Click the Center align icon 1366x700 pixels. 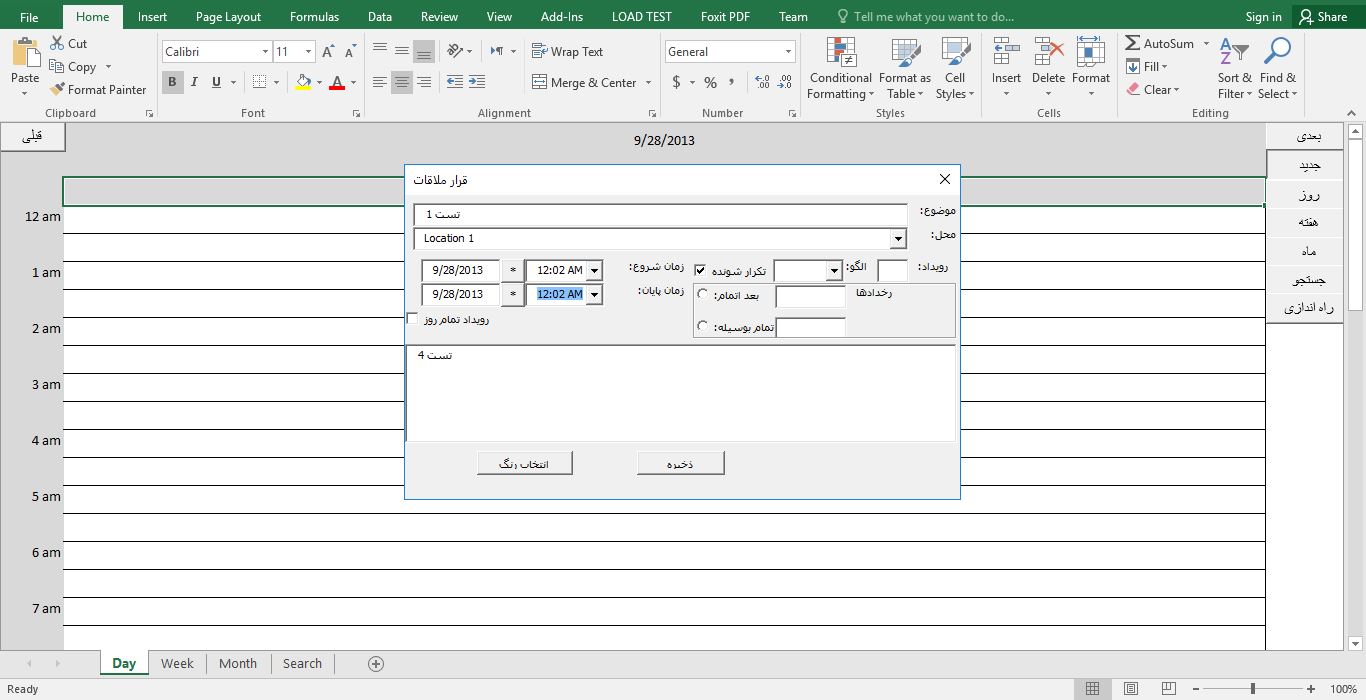(x=402, y=82)
